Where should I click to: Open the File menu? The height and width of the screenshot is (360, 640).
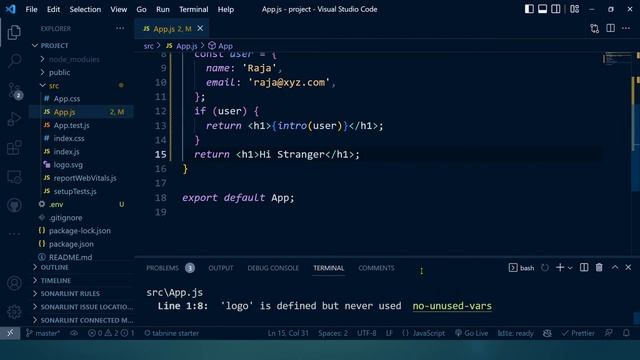tap(31, 9)
